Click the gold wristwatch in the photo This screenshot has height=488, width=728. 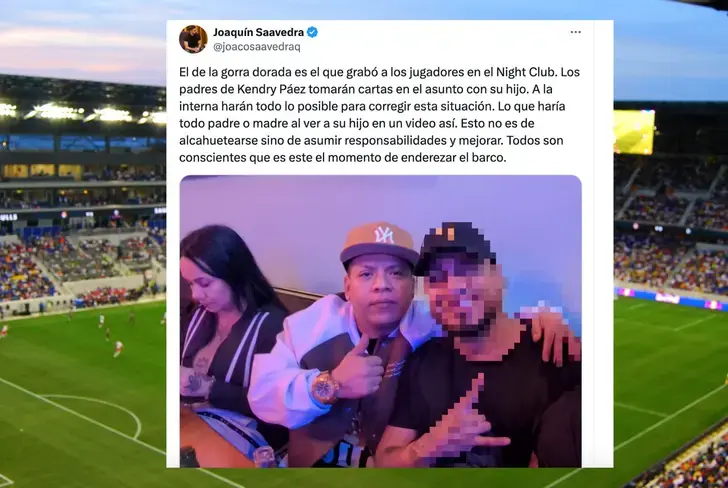(x=325, y=387)
